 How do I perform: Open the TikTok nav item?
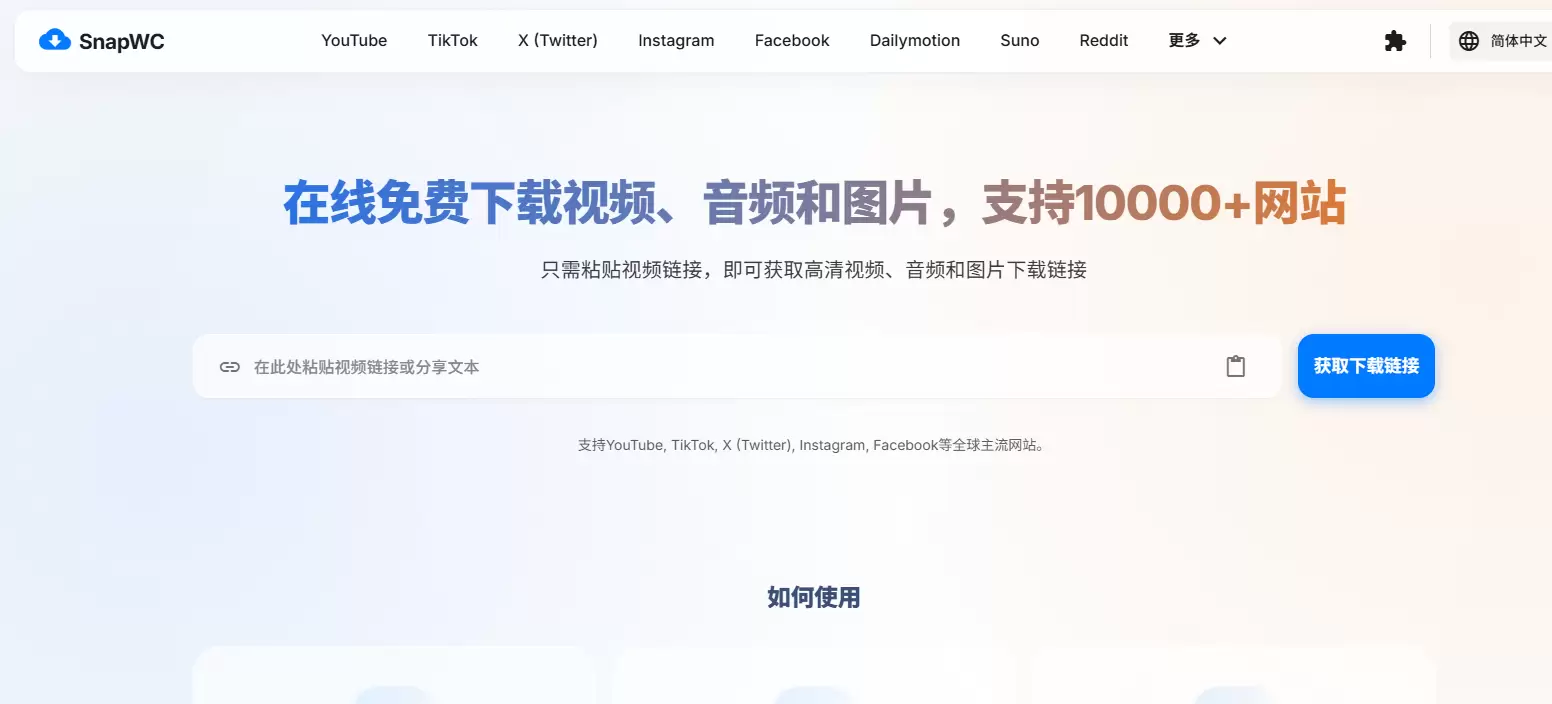coord(453,41)
